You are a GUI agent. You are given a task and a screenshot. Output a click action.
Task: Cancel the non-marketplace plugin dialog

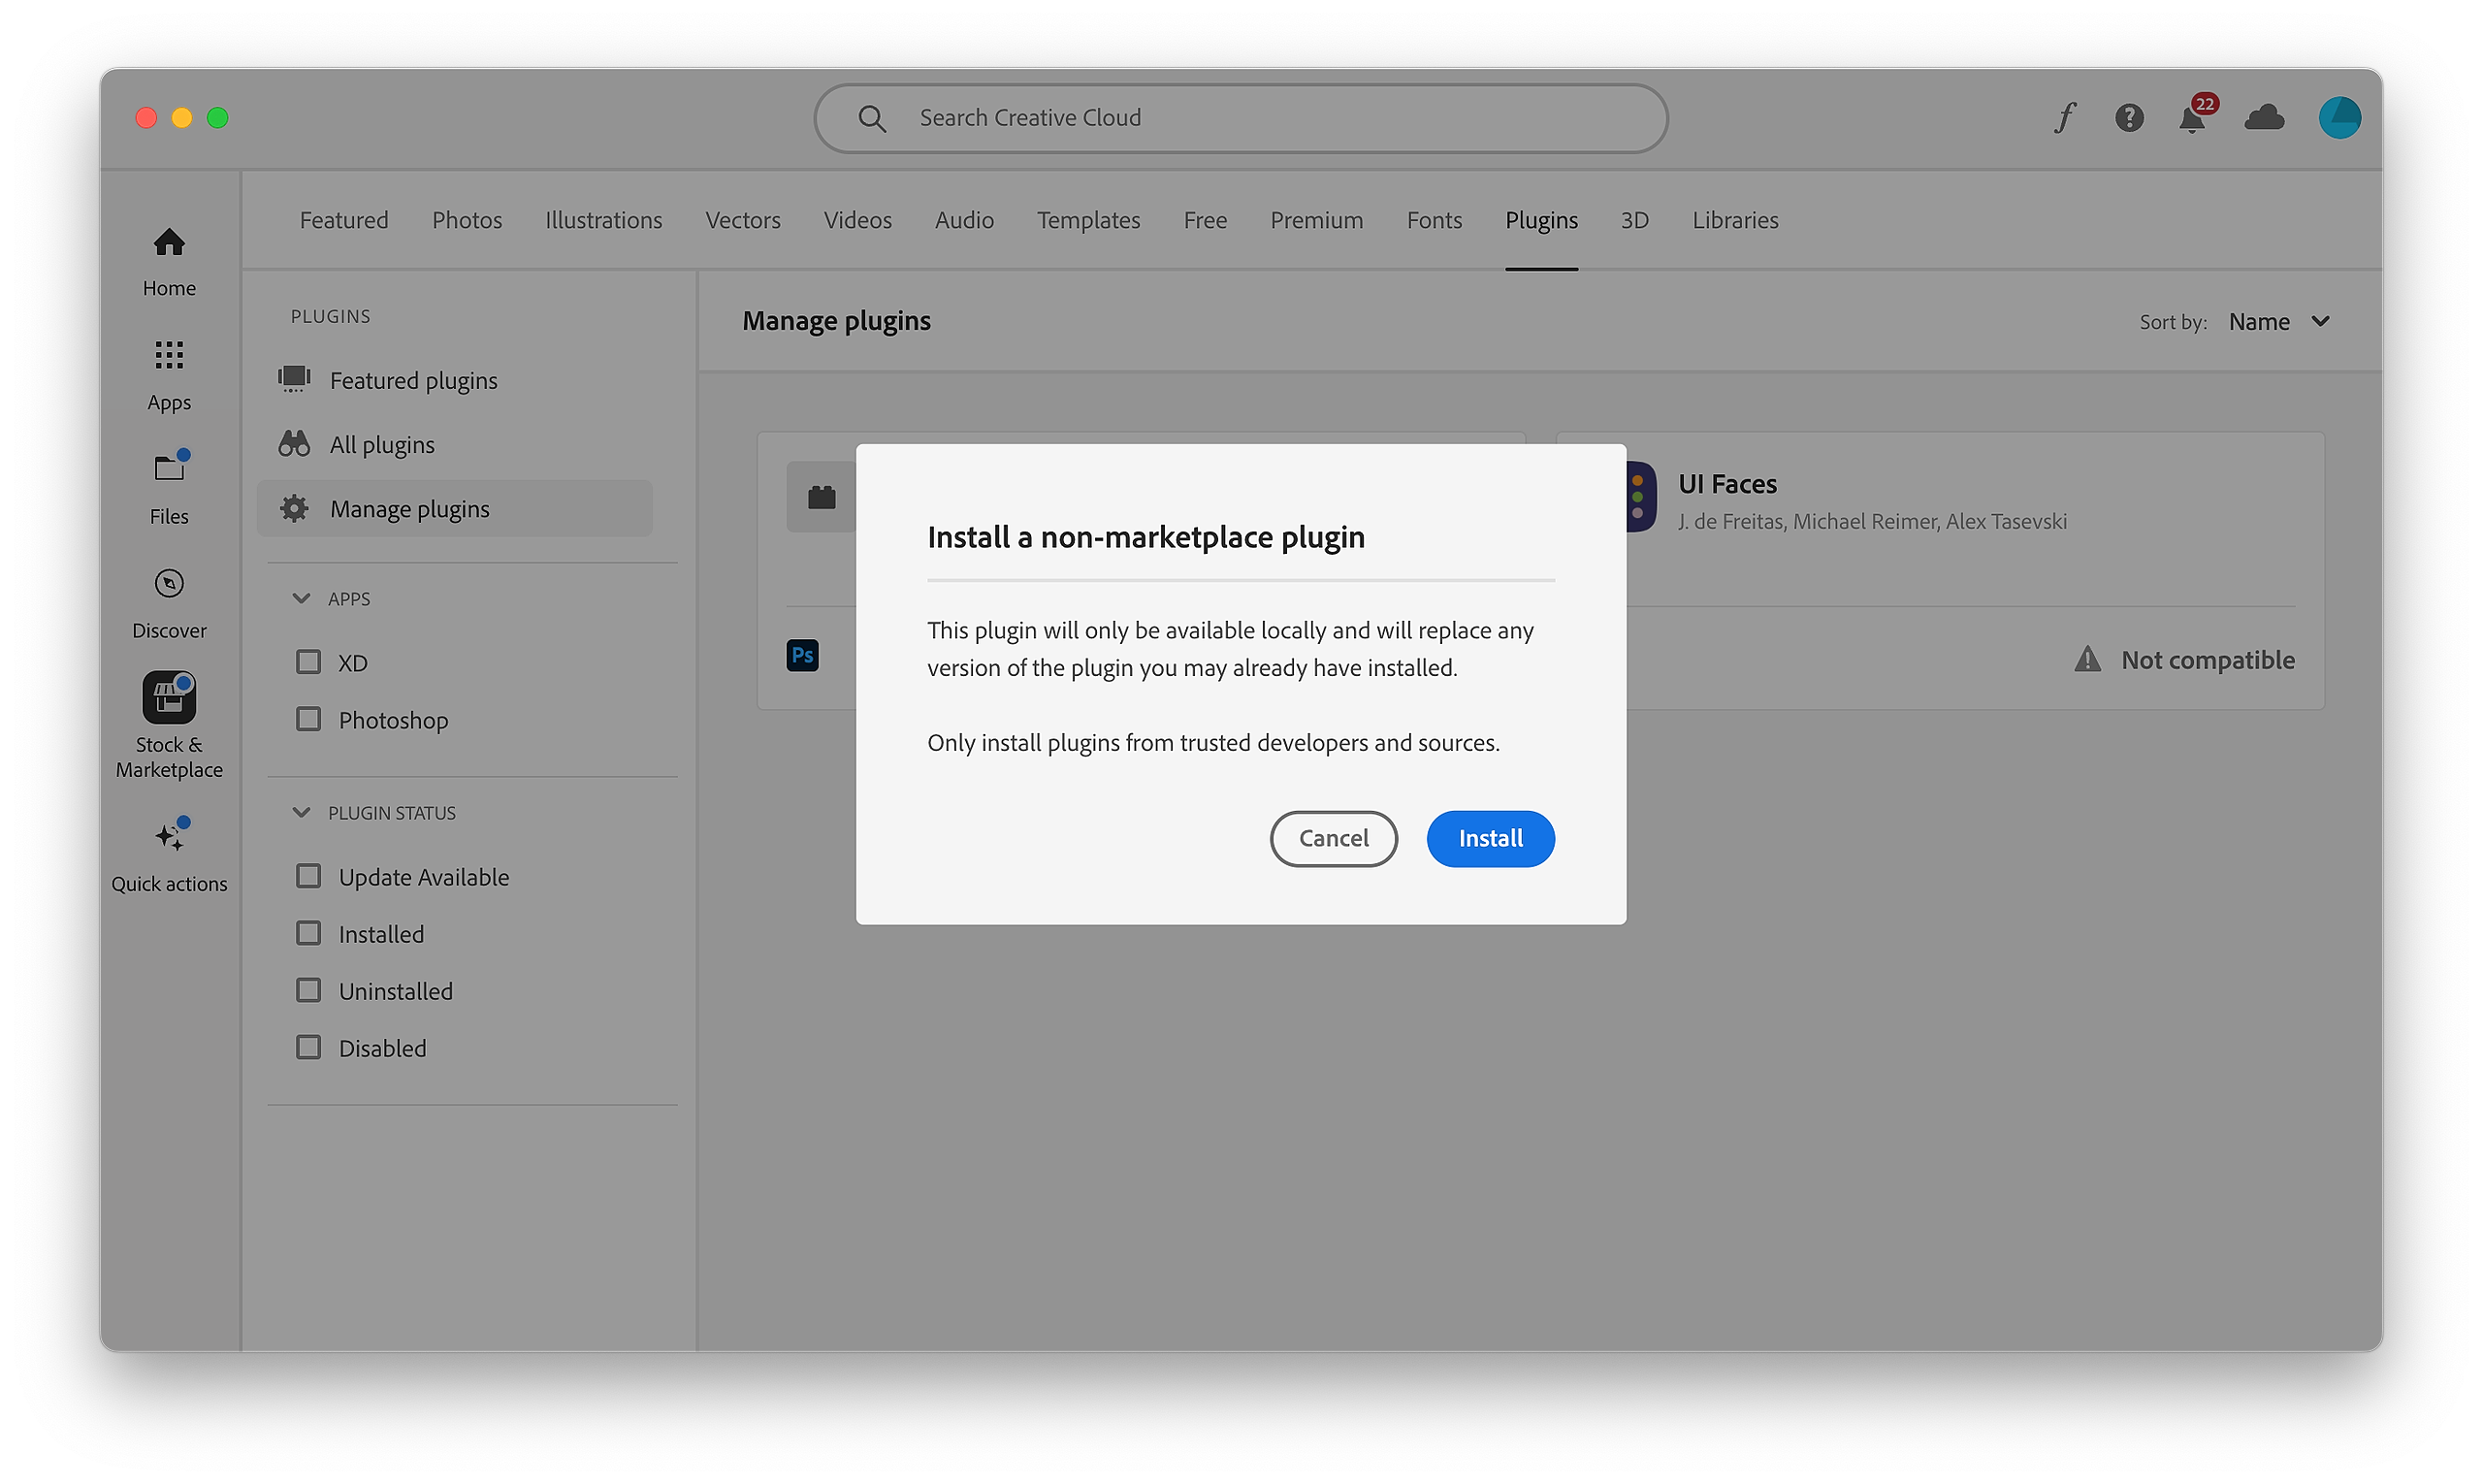click(x=1333, y=838)
